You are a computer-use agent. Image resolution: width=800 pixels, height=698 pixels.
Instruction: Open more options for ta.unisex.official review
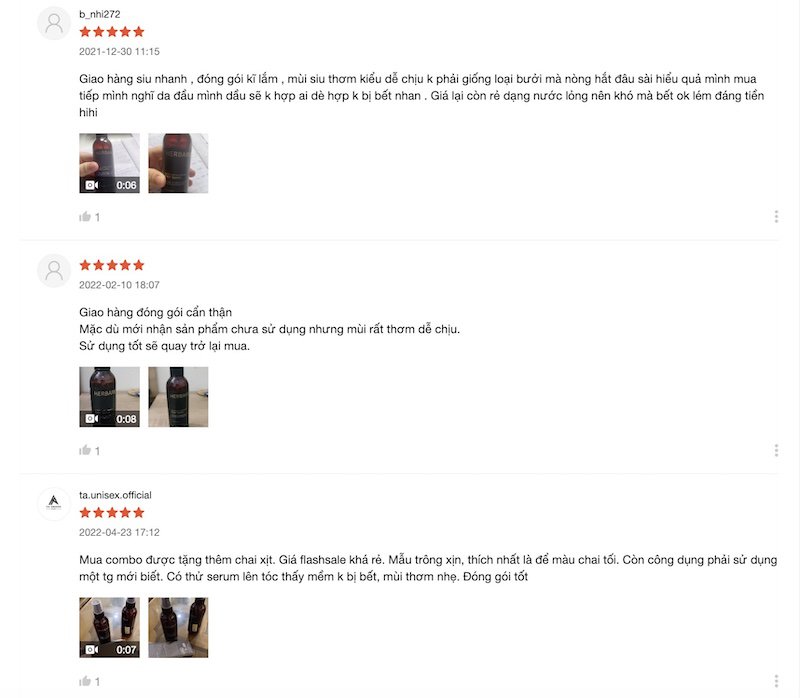776,681
